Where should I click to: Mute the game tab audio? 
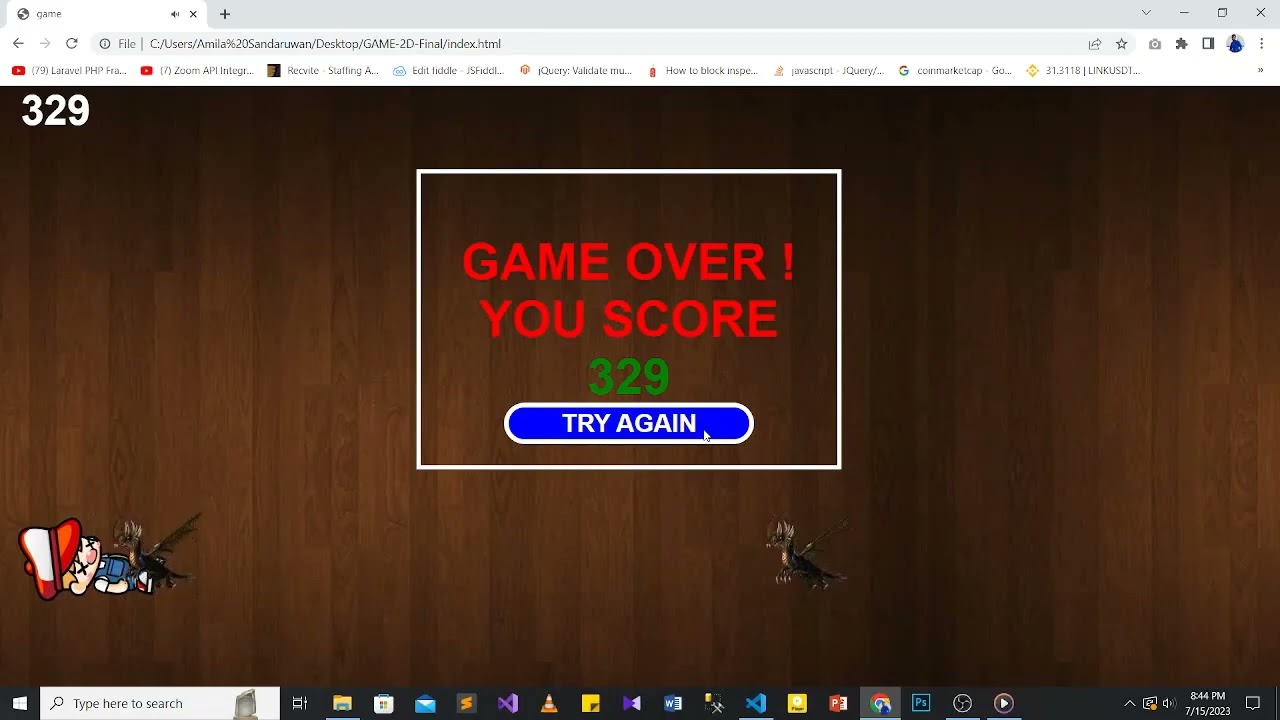pyautogui.click(x=175, y=14)
